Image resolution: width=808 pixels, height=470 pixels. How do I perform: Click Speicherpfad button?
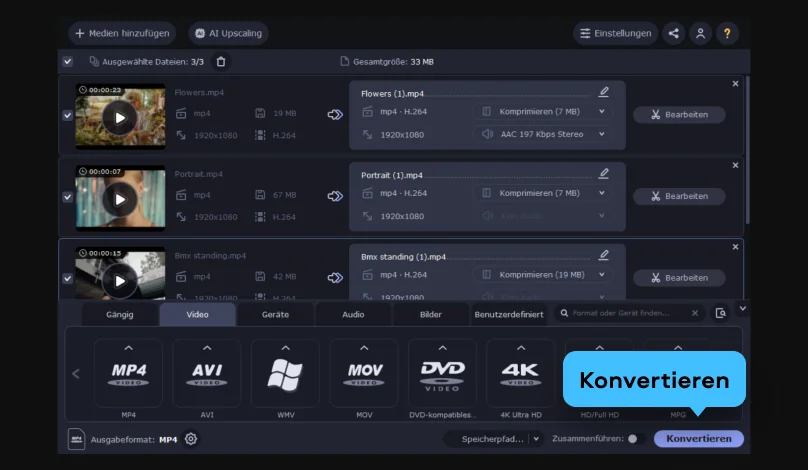click(x=492, y=439)
